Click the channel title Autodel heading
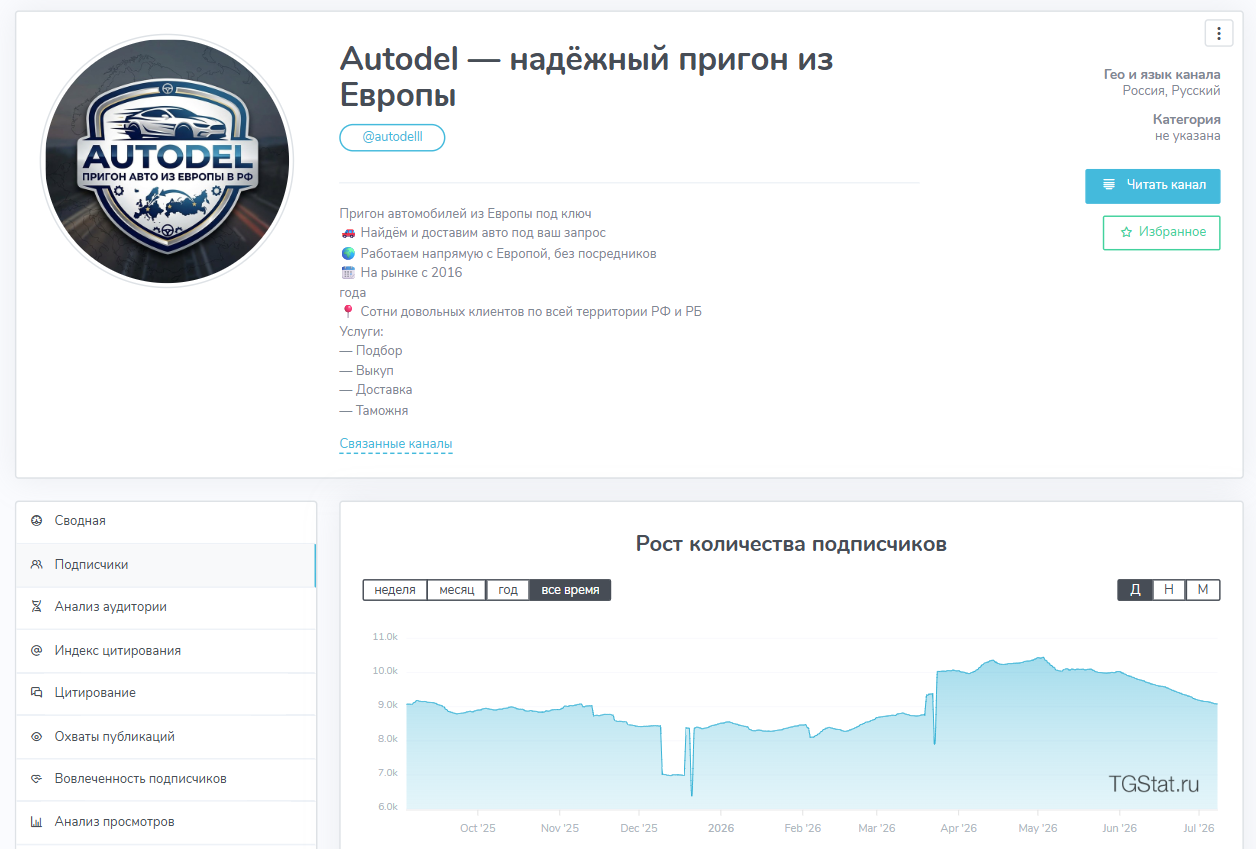The height and width of the screenshot is (849, 1256). click(586, 77)
